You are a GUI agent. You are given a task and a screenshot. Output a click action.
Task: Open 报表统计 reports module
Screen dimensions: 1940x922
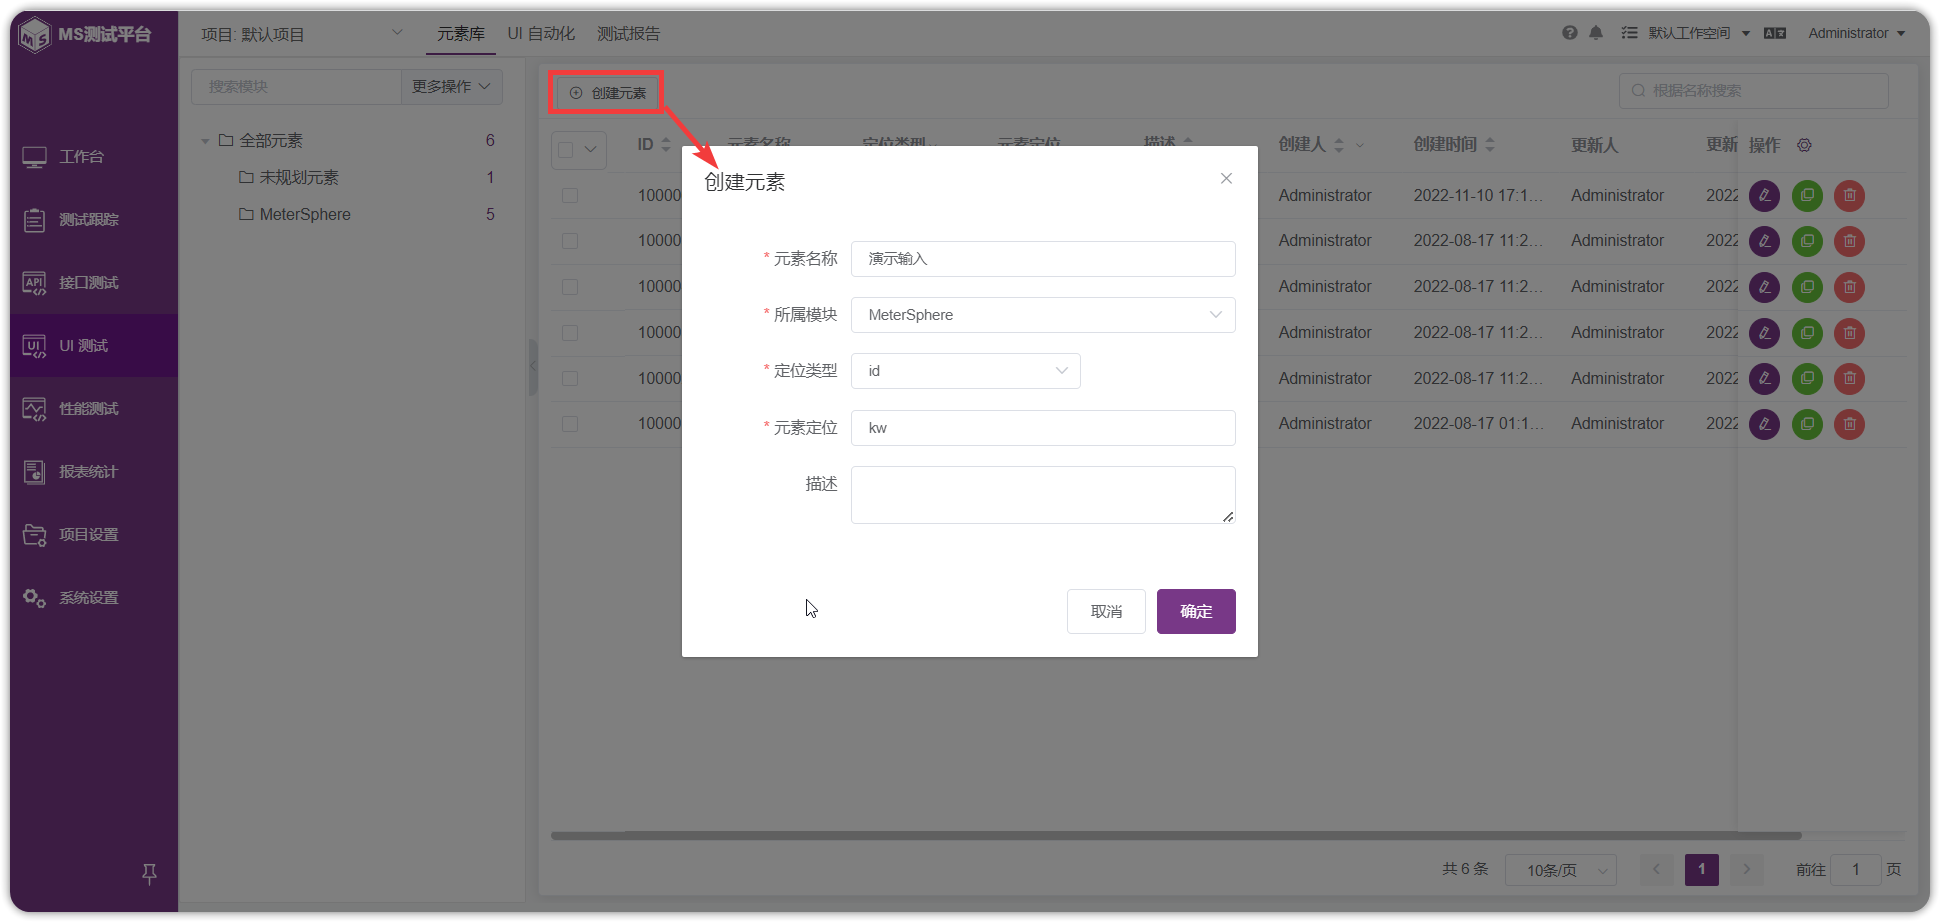click(x=88, y=472)
